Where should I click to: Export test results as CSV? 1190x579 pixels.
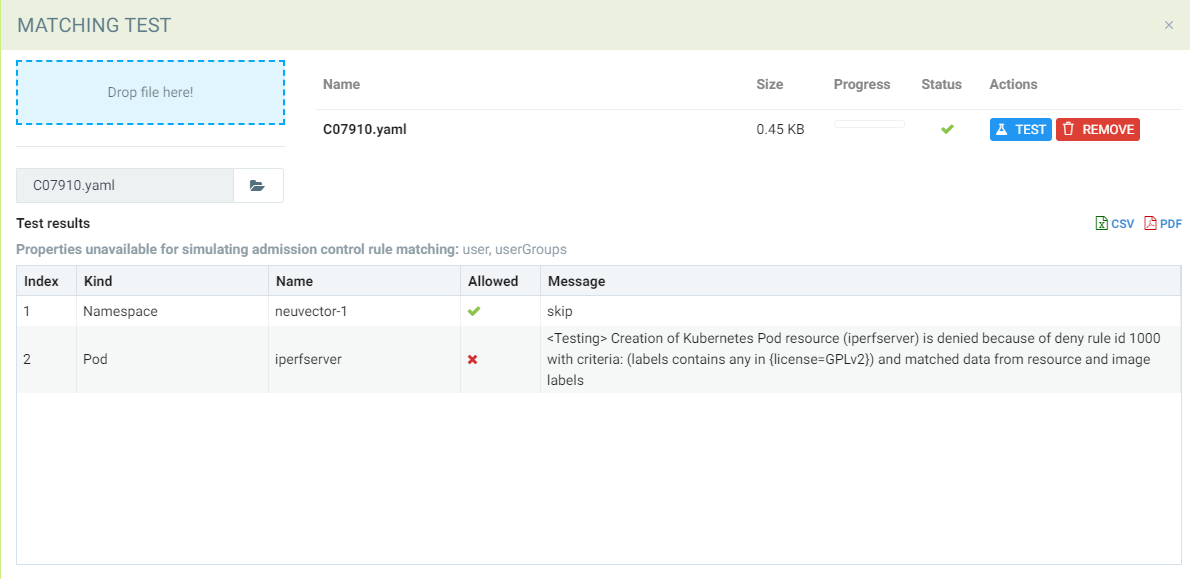(1115, 224)
